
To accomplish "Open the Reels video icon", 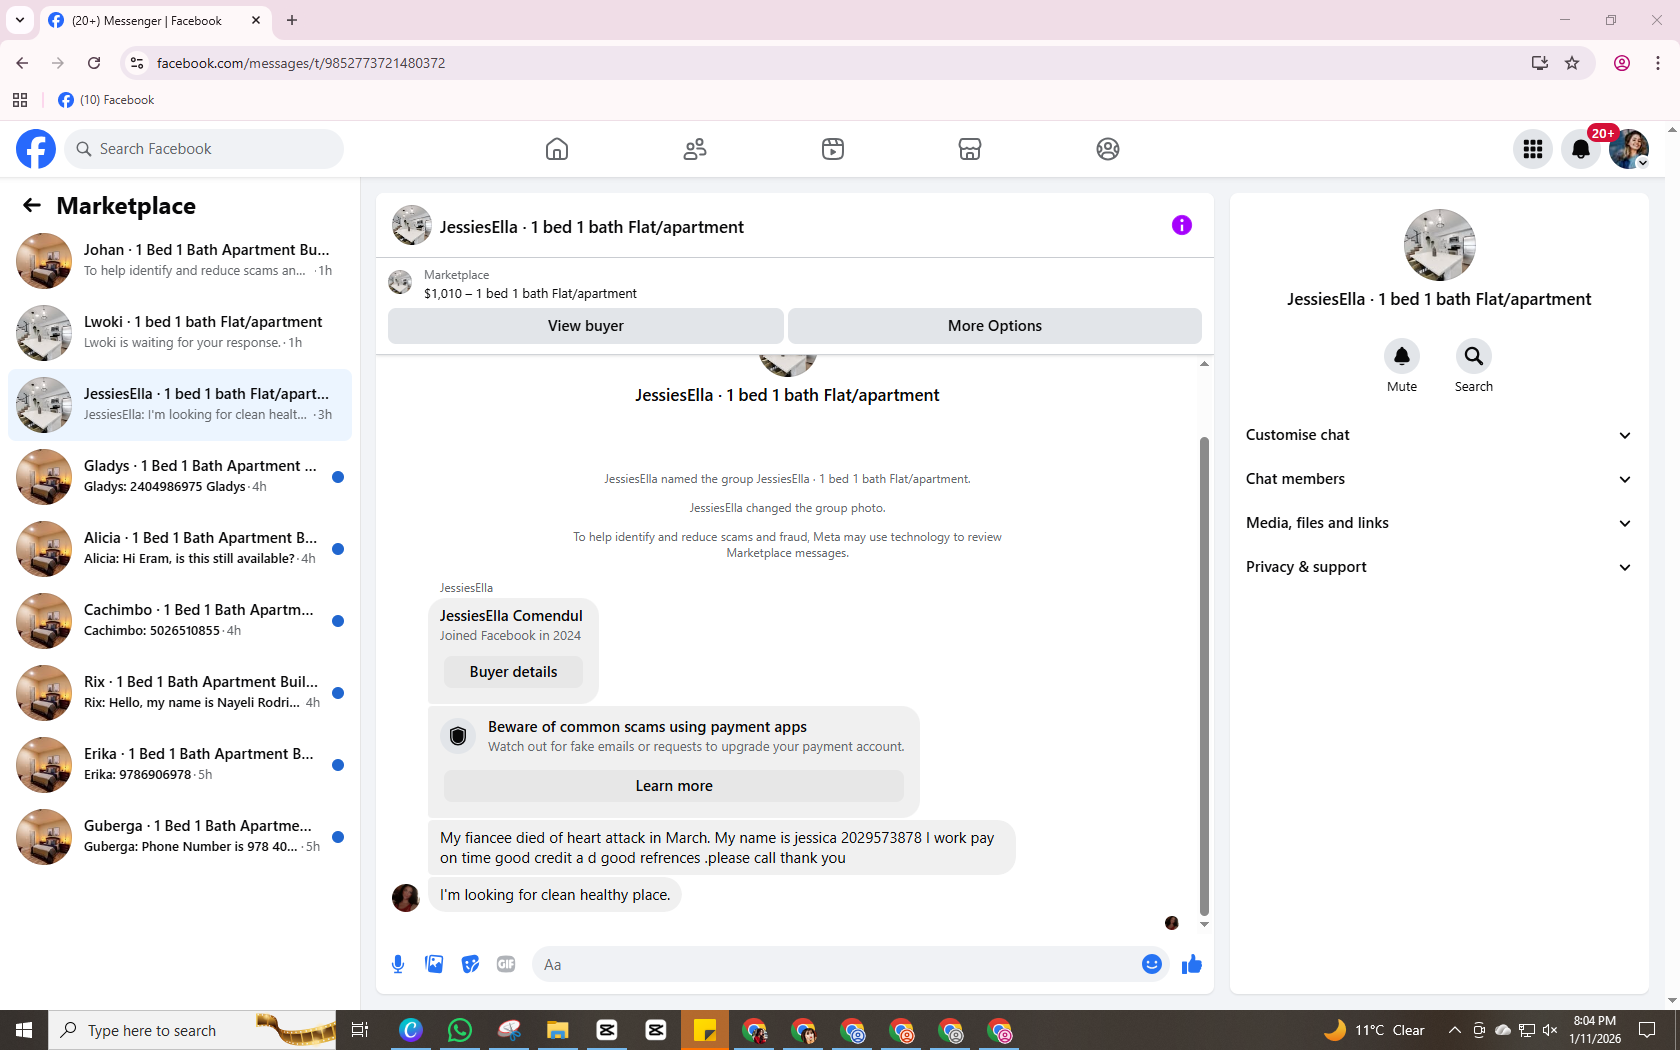I will 833,149.
